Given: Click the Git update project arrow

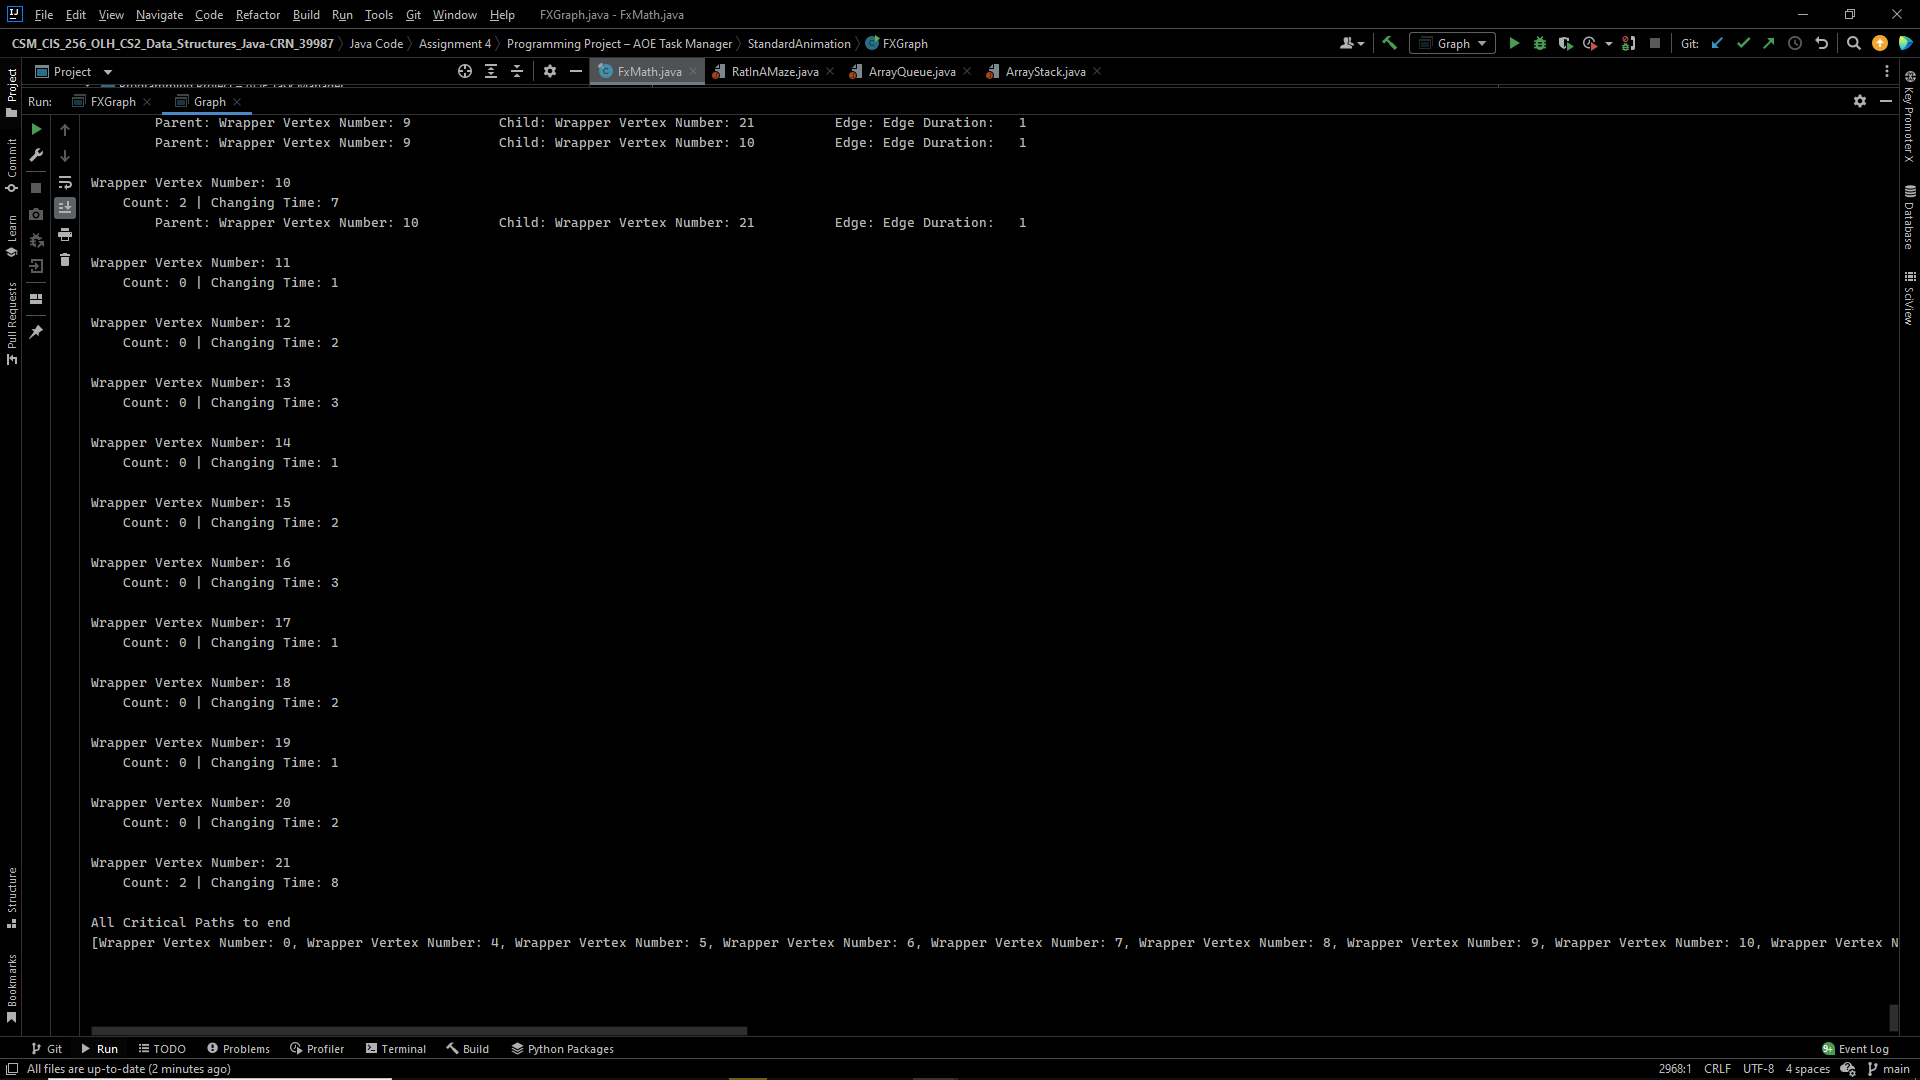Looking at the screenshot, I should [1717, 43].
